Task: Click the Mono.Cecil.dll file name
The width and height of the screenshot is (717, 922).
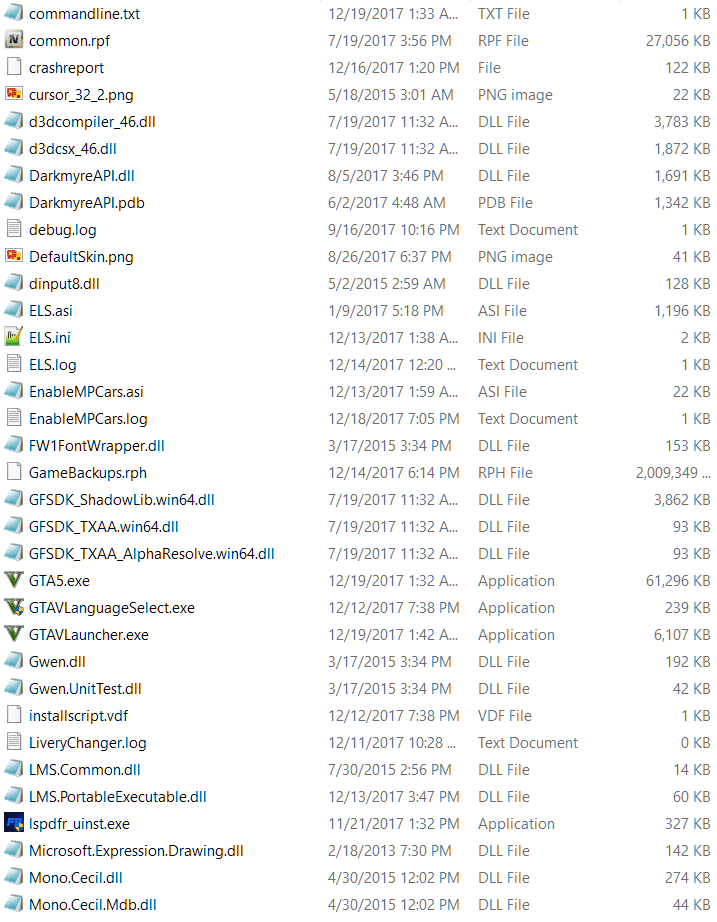Action: tap(75, 877)
